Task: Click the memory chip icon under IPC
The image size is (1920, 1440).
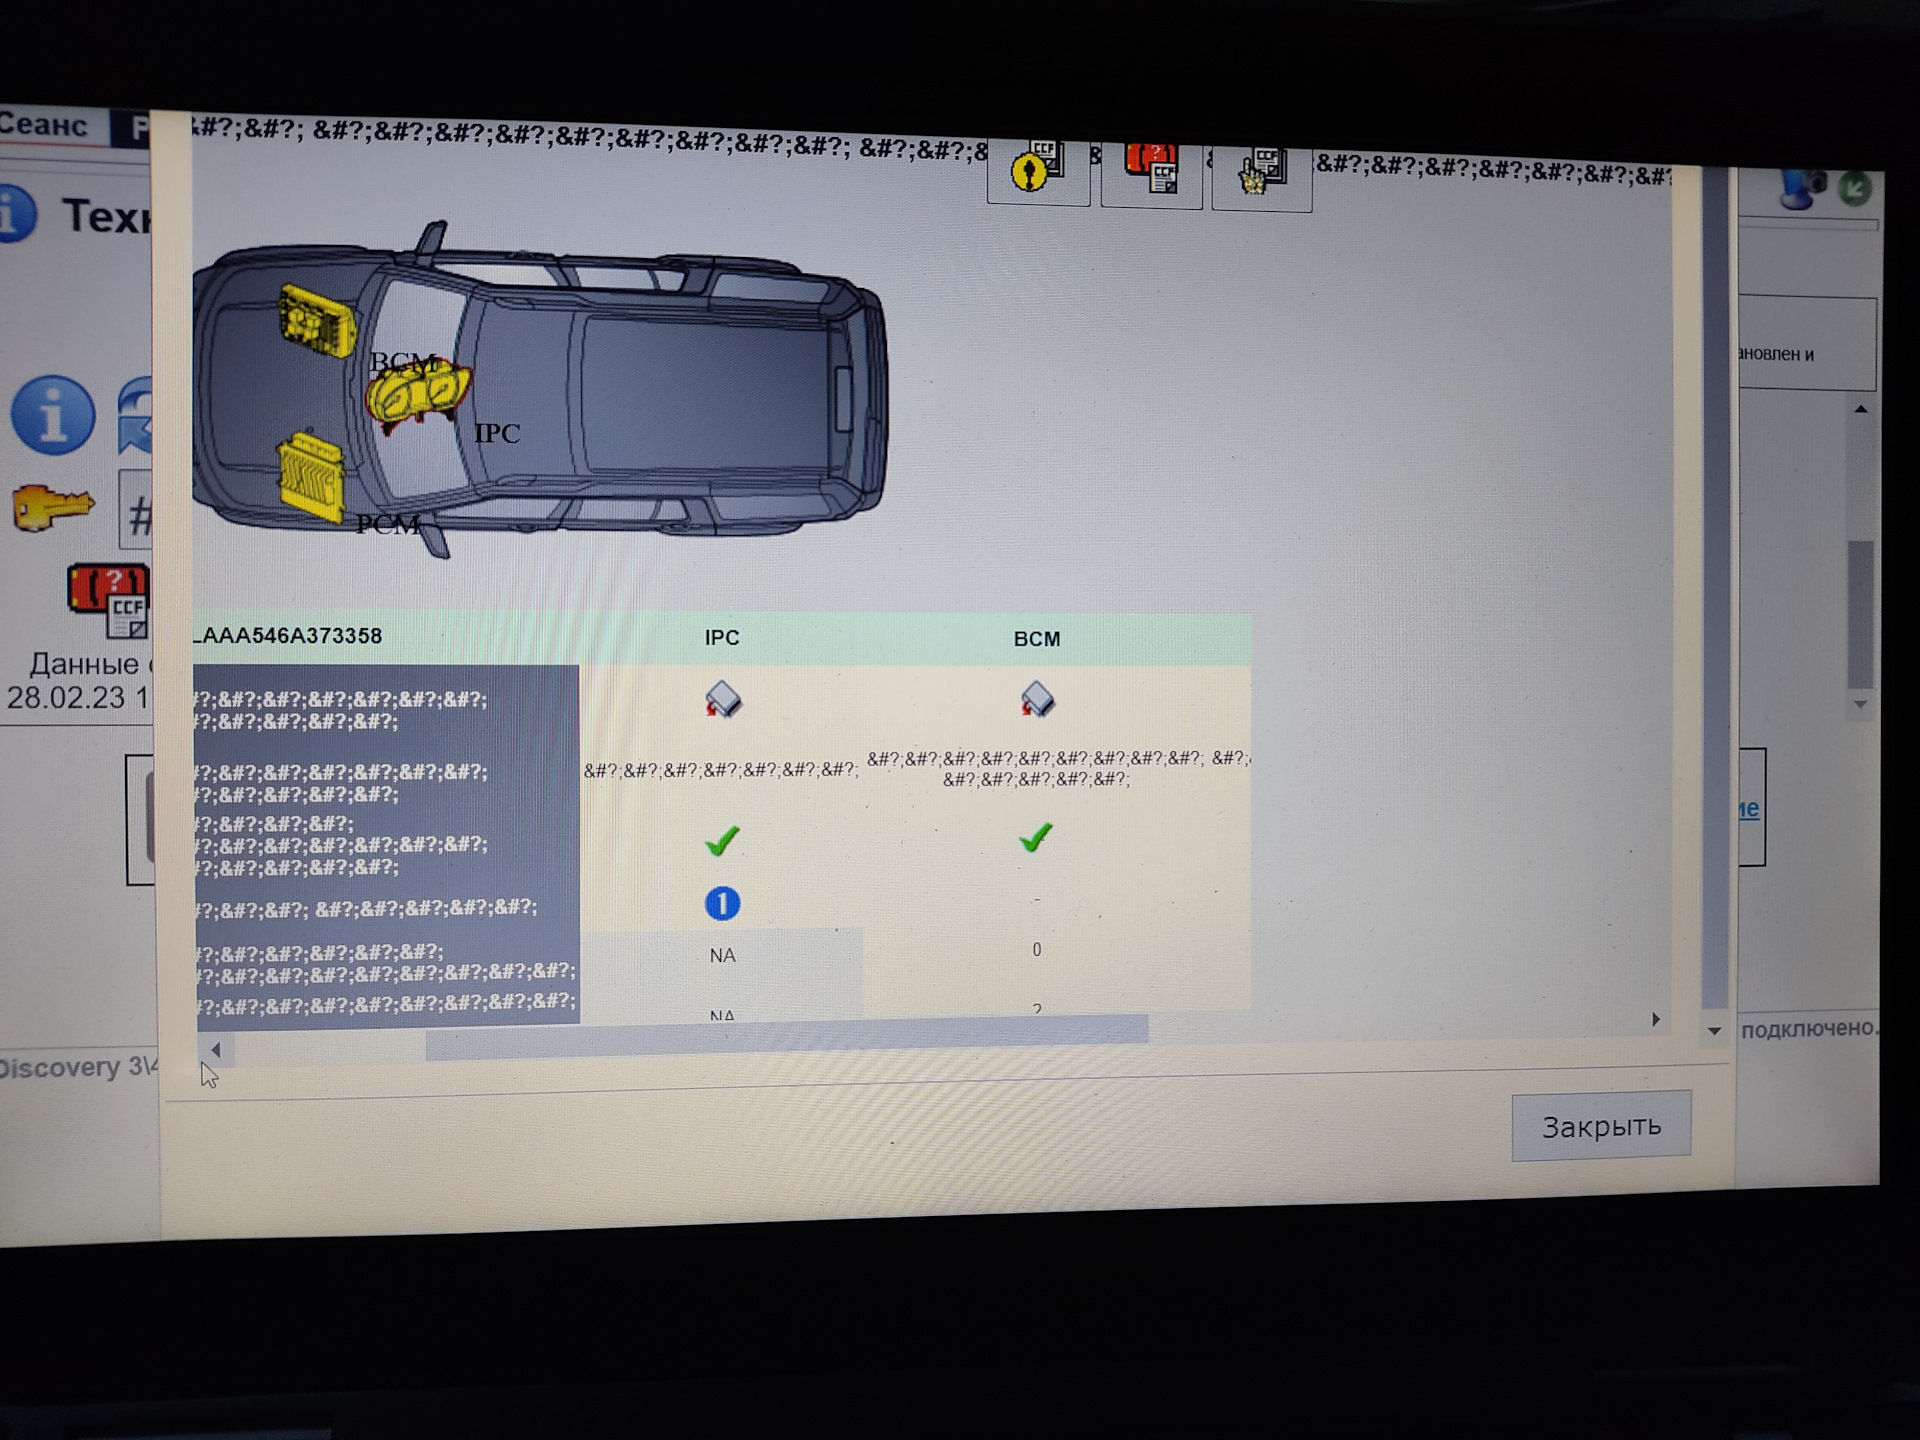Action: (722, 699)
